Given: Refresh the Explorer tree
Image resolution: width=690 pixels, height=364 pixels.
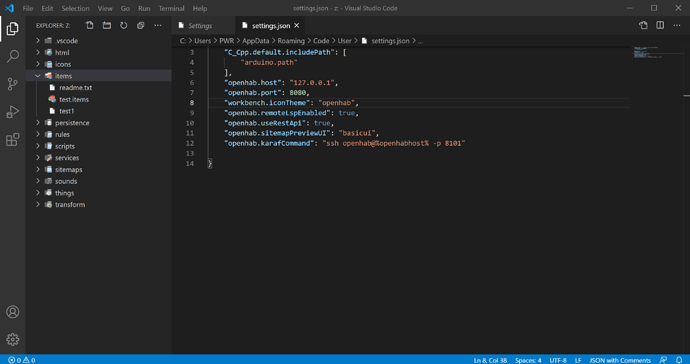Looking at the screenshot, I should [x=124, y=26].
